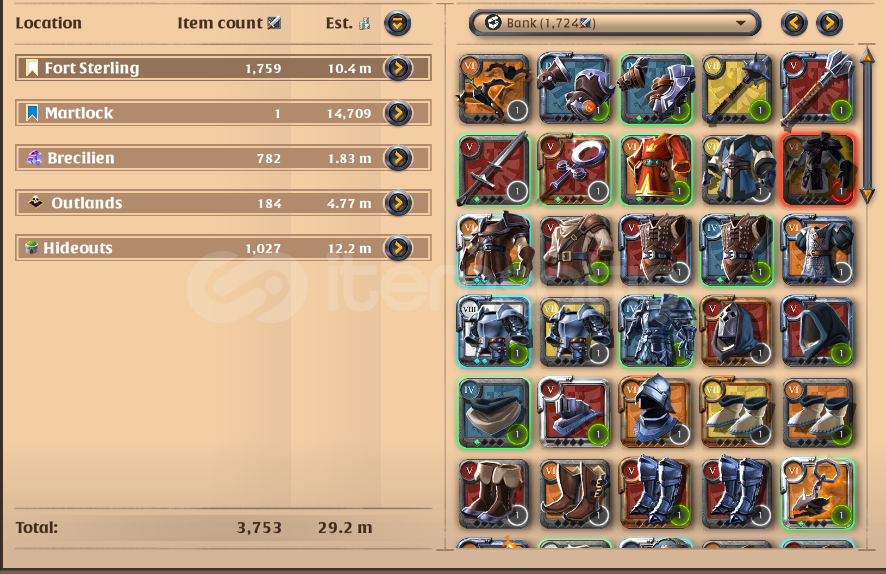Select the red royal robe item
The width and height of the screenshot is (886, 574).
pos(655,169)
